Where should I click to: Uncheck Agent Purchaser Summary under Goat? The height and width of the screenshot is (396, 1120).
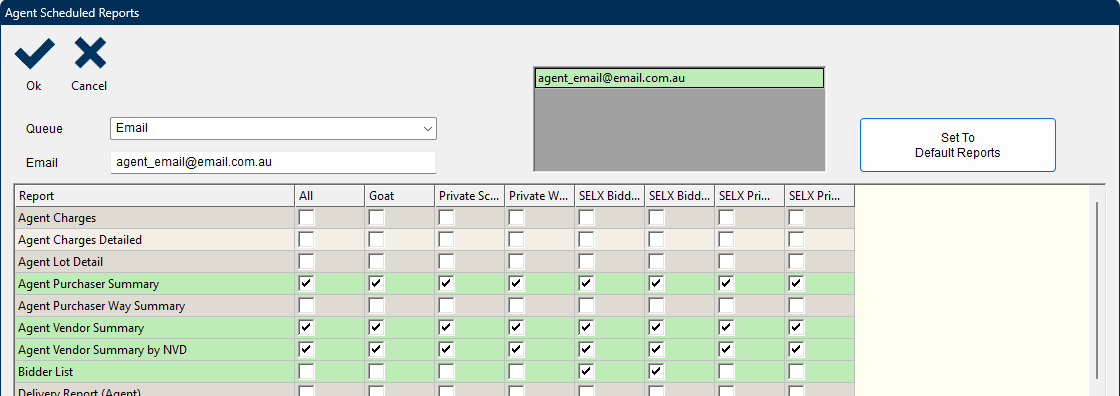[x=376, y=284]
